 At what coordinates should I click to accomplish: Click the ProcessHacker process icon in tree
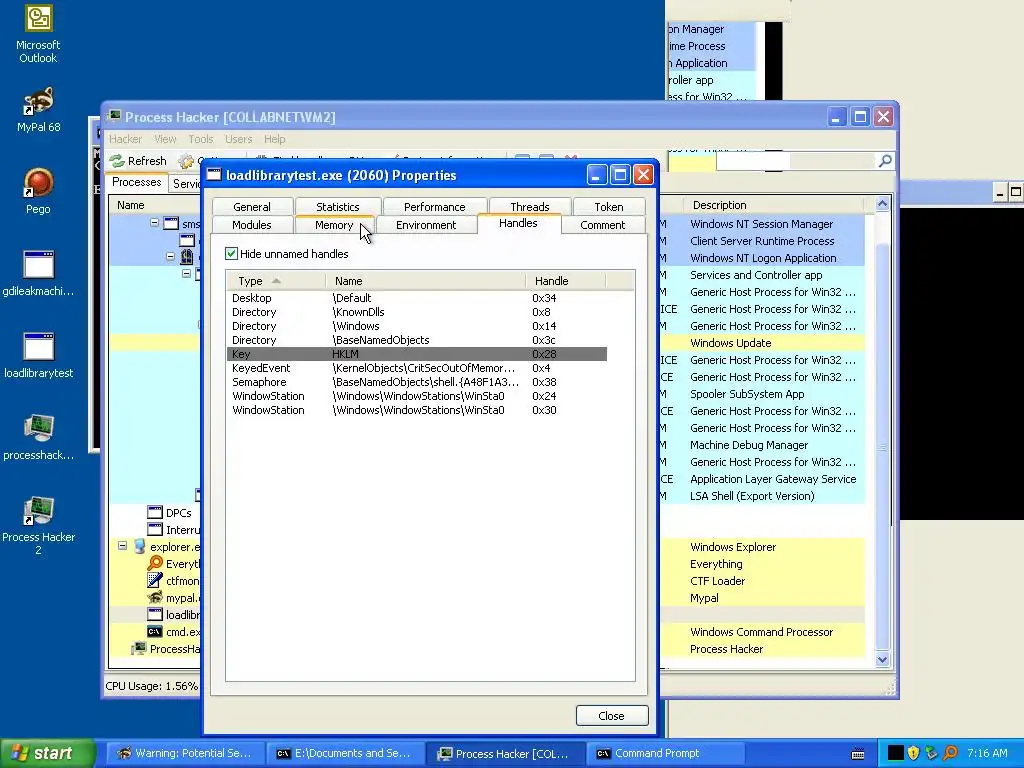[x=138, y=648]
